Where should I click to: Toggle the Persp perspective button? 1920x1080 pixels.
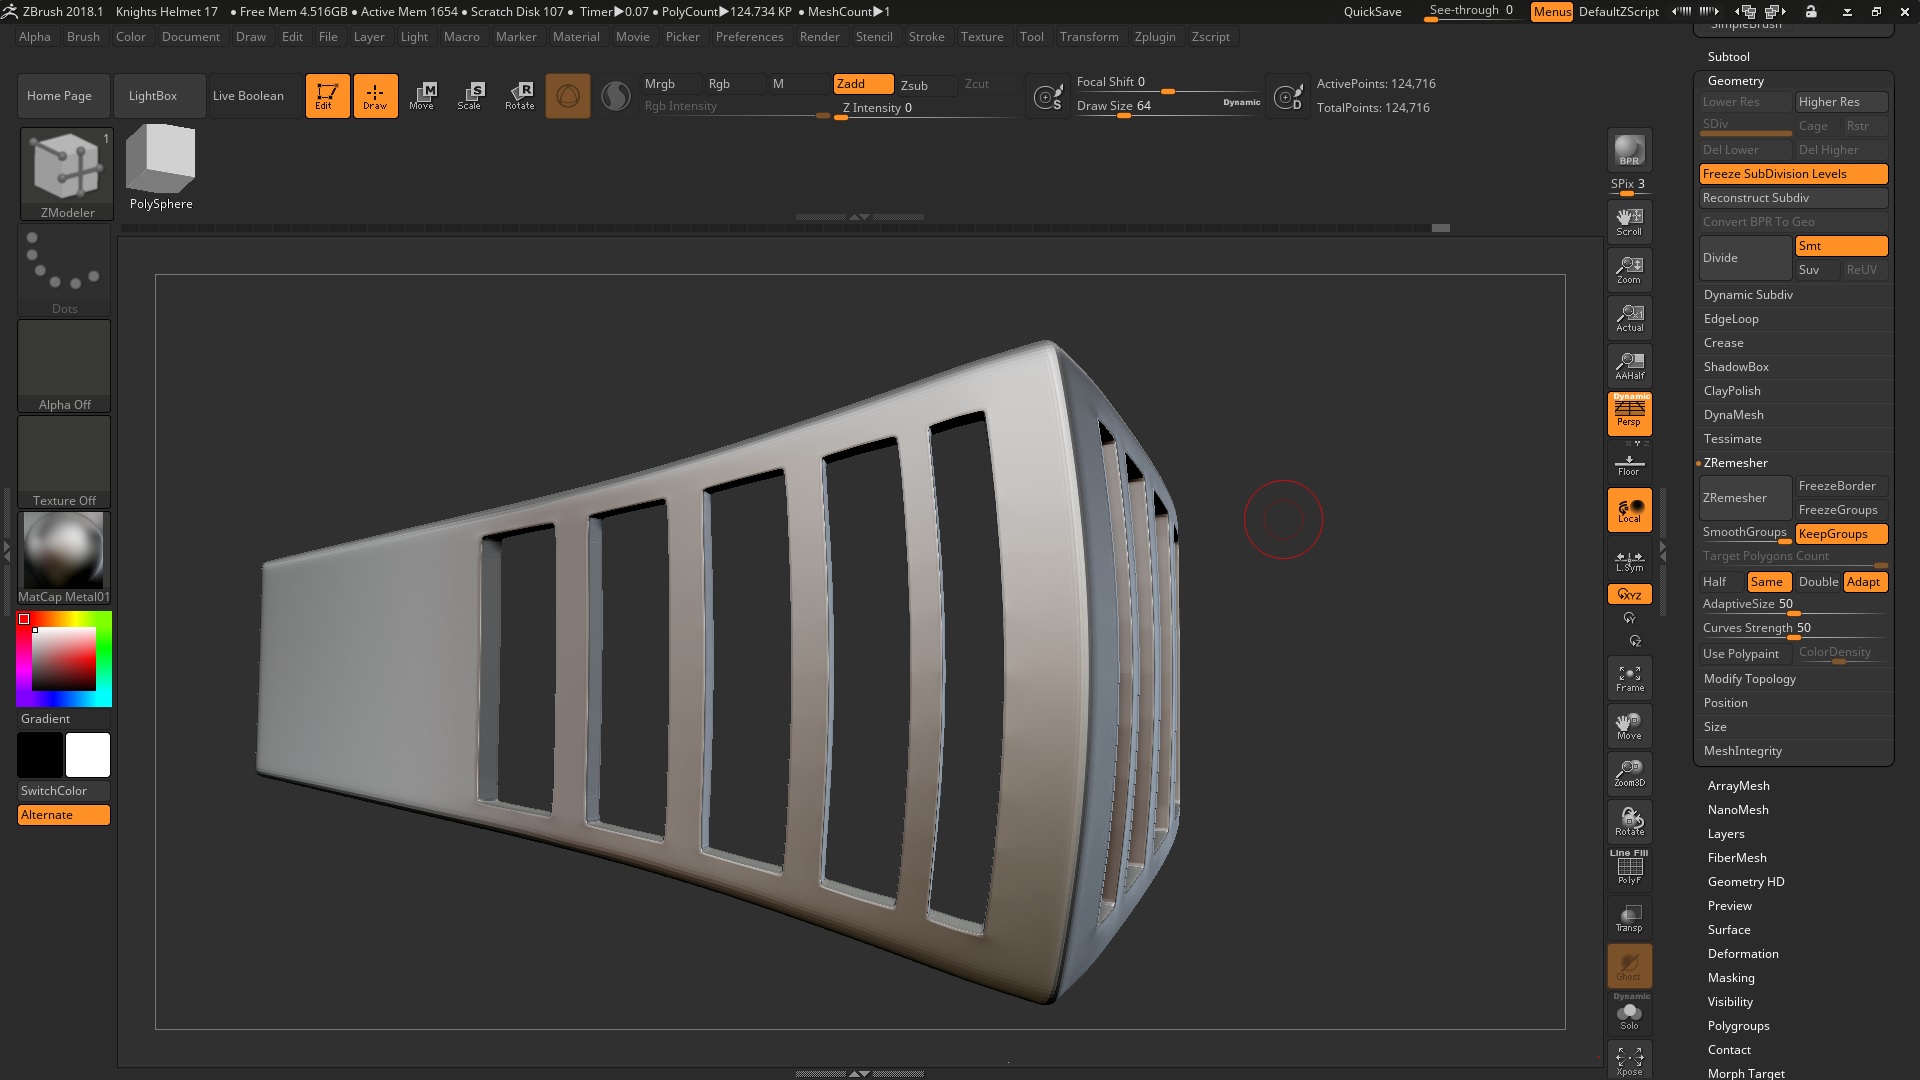pos(1629,413)
